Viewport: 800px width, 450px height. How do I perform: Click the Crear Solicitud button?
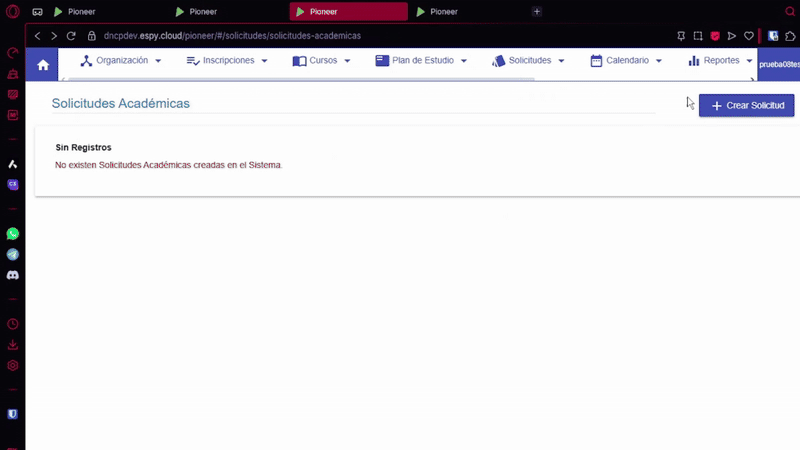[x=746, y=105]
